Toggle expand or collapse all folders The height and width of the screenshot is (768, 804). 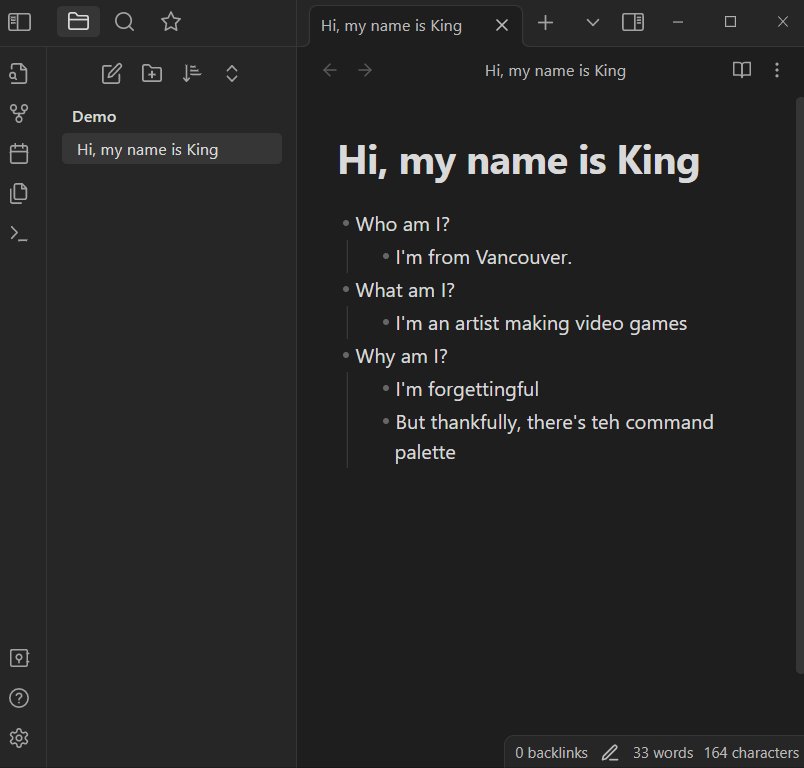(x=232, y=73)
